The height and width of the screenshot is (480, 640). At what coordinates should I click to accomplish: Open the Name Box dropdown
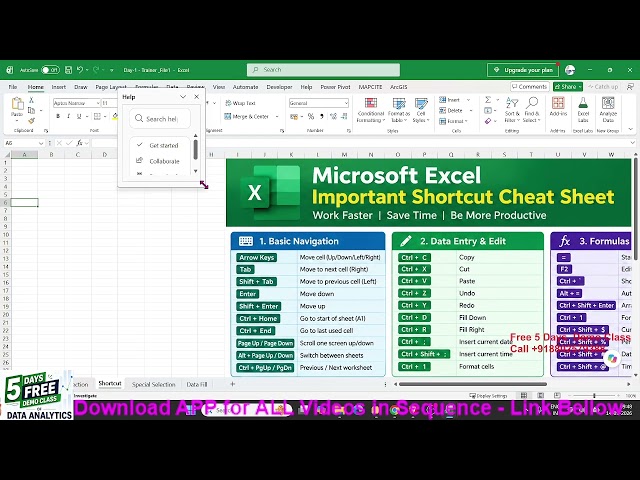(41, 143)
